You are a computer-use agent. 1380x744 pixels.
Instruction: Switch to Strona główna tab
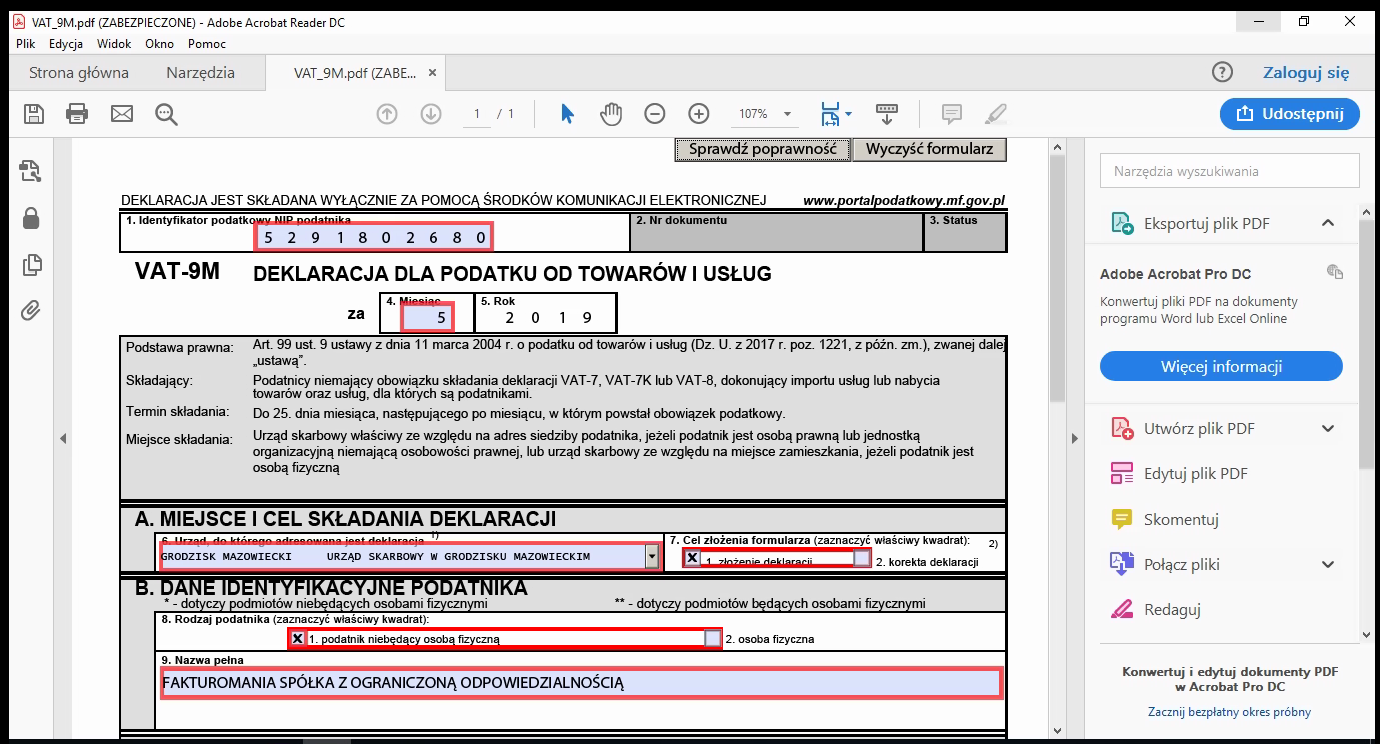click(x=79, y=72)
